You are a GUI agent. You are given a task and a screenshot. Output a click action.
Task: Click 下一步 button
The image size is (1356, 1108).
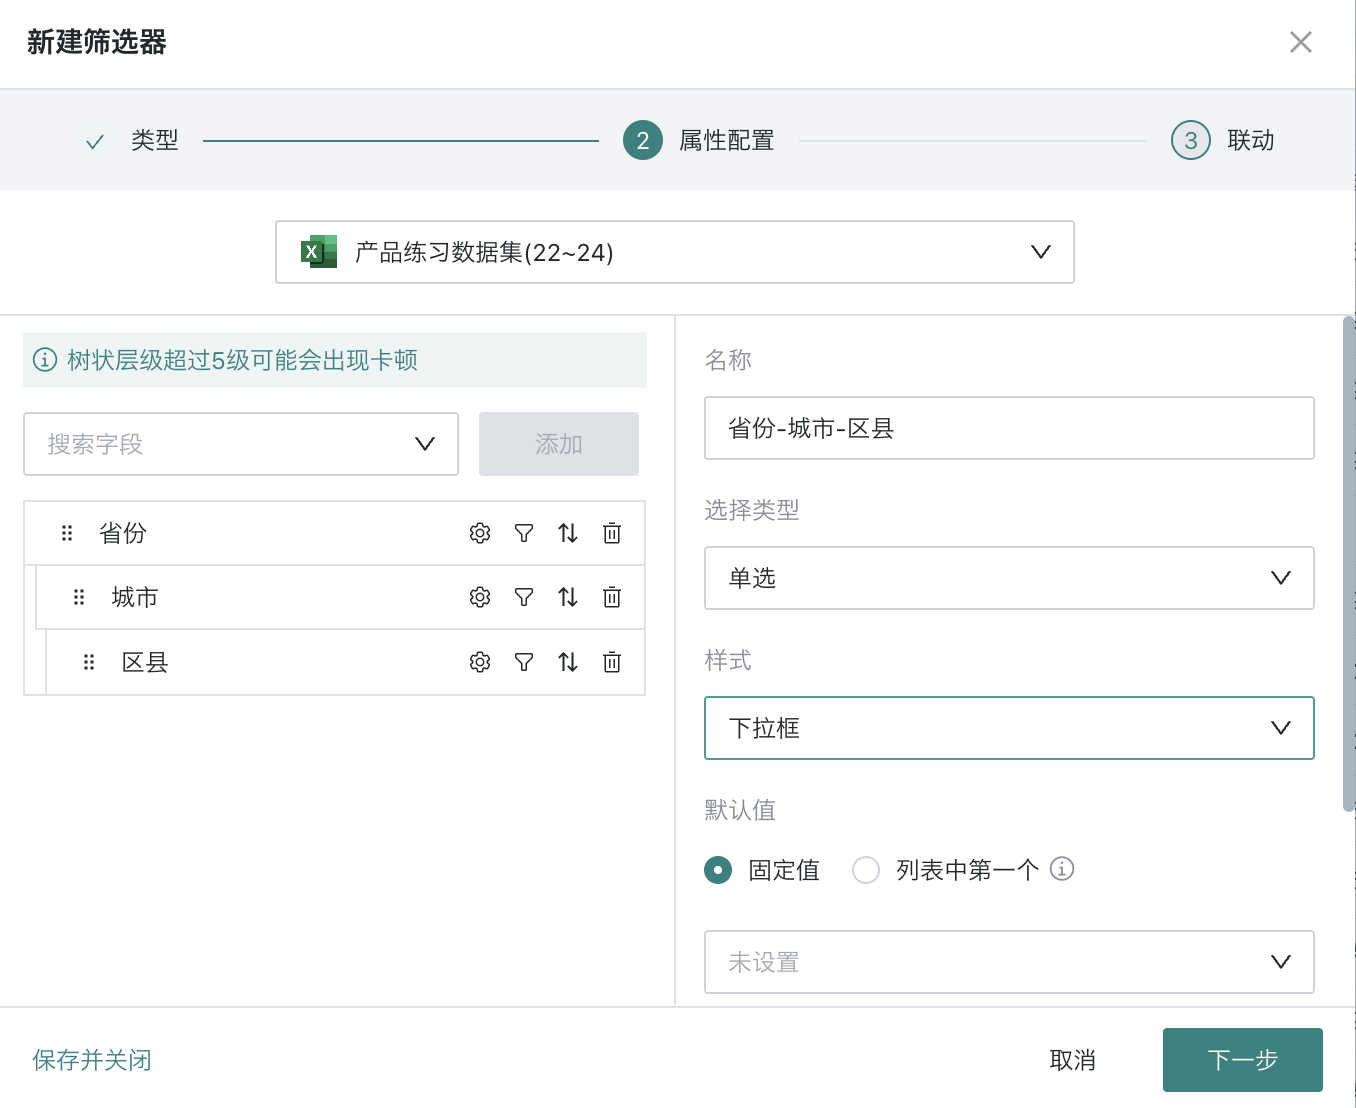click(1243, 1060)
